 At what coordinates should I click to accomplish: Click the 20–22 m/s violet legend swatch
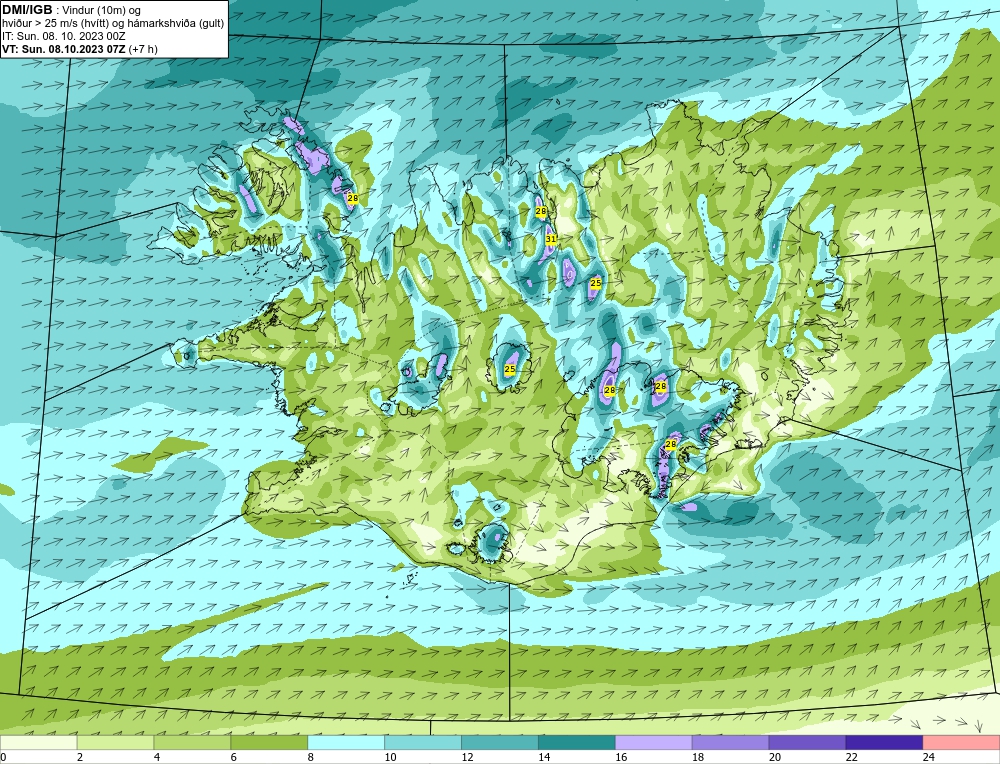tap(807, 743)
